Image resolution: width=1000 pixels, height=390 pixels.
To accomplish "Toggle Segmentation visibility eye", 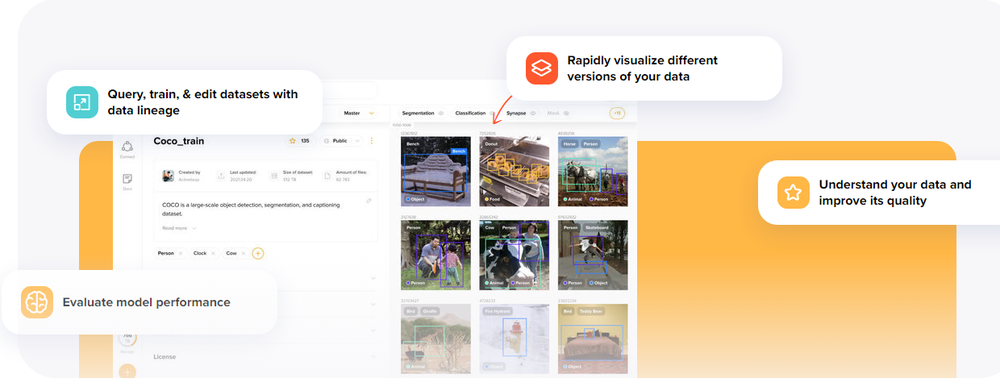I will pyautogui.click(x=440, y=113).
